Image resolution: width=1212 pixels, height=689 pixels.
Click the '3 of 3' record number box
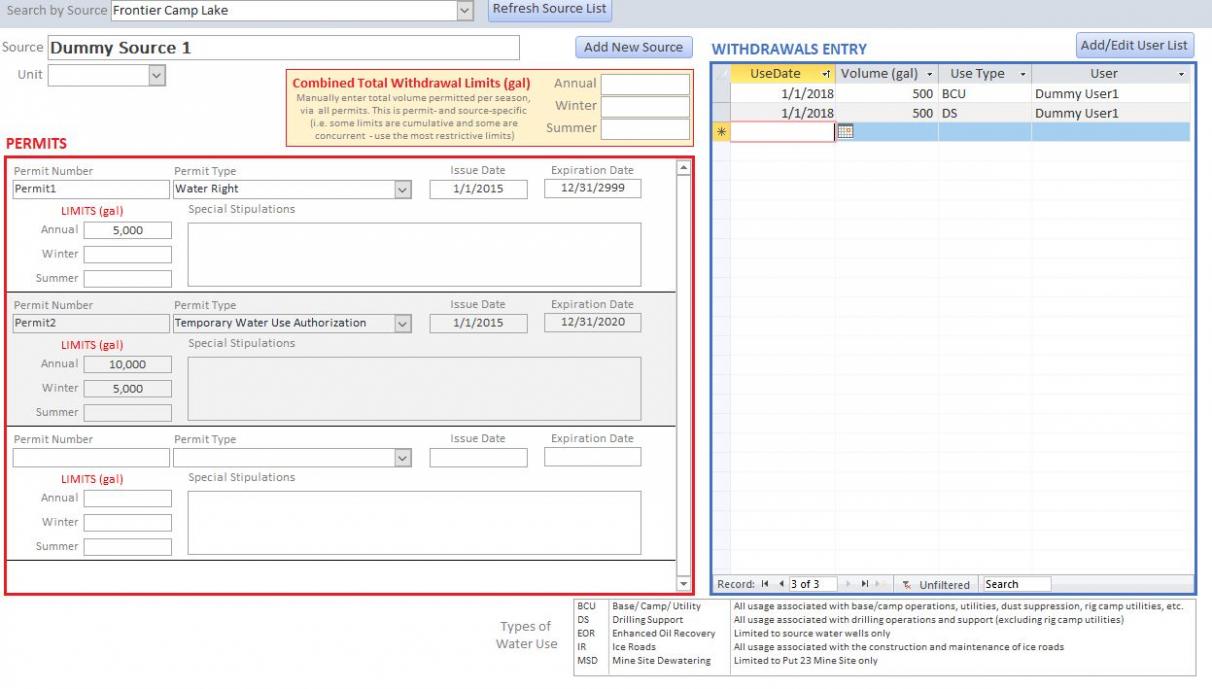[812, 584]
